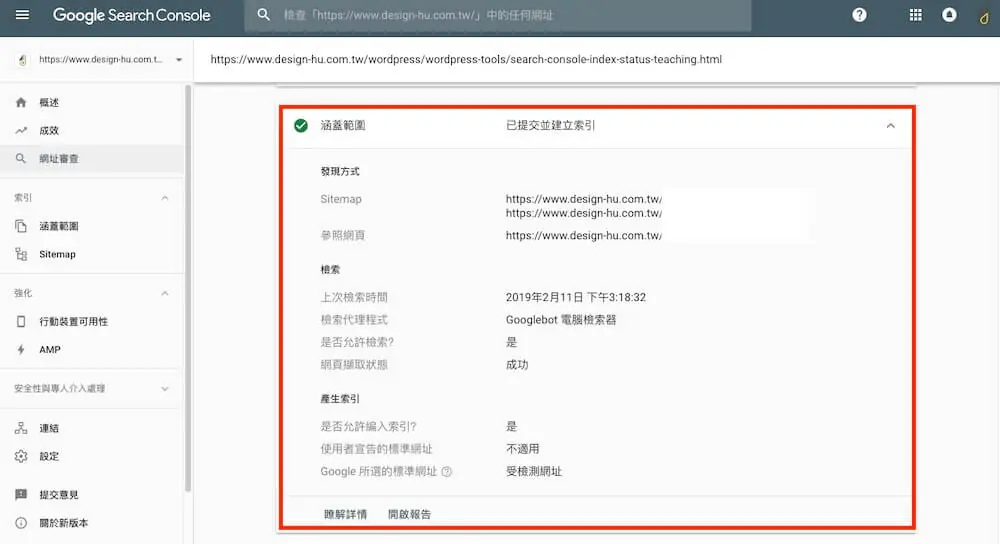This screenshot has width=1000, height=544.
Task: Open the Google apps grid
Action: tap(915, 15)
